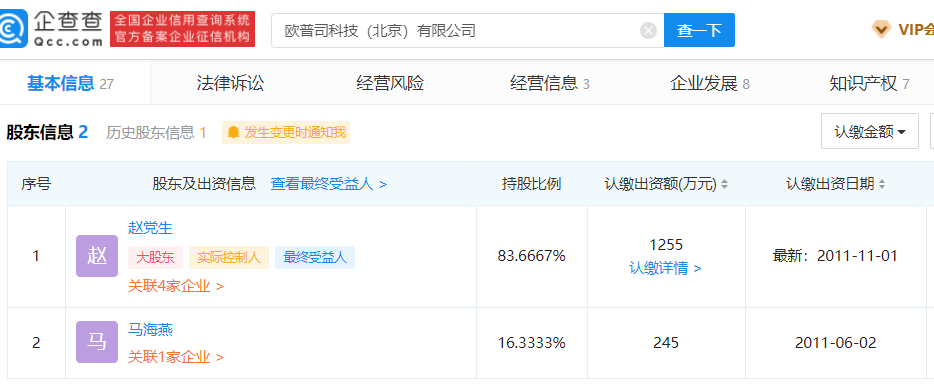Switch to 经营风险 tab
This screenshot has width=934, height=384.
(x=390, y=83)
